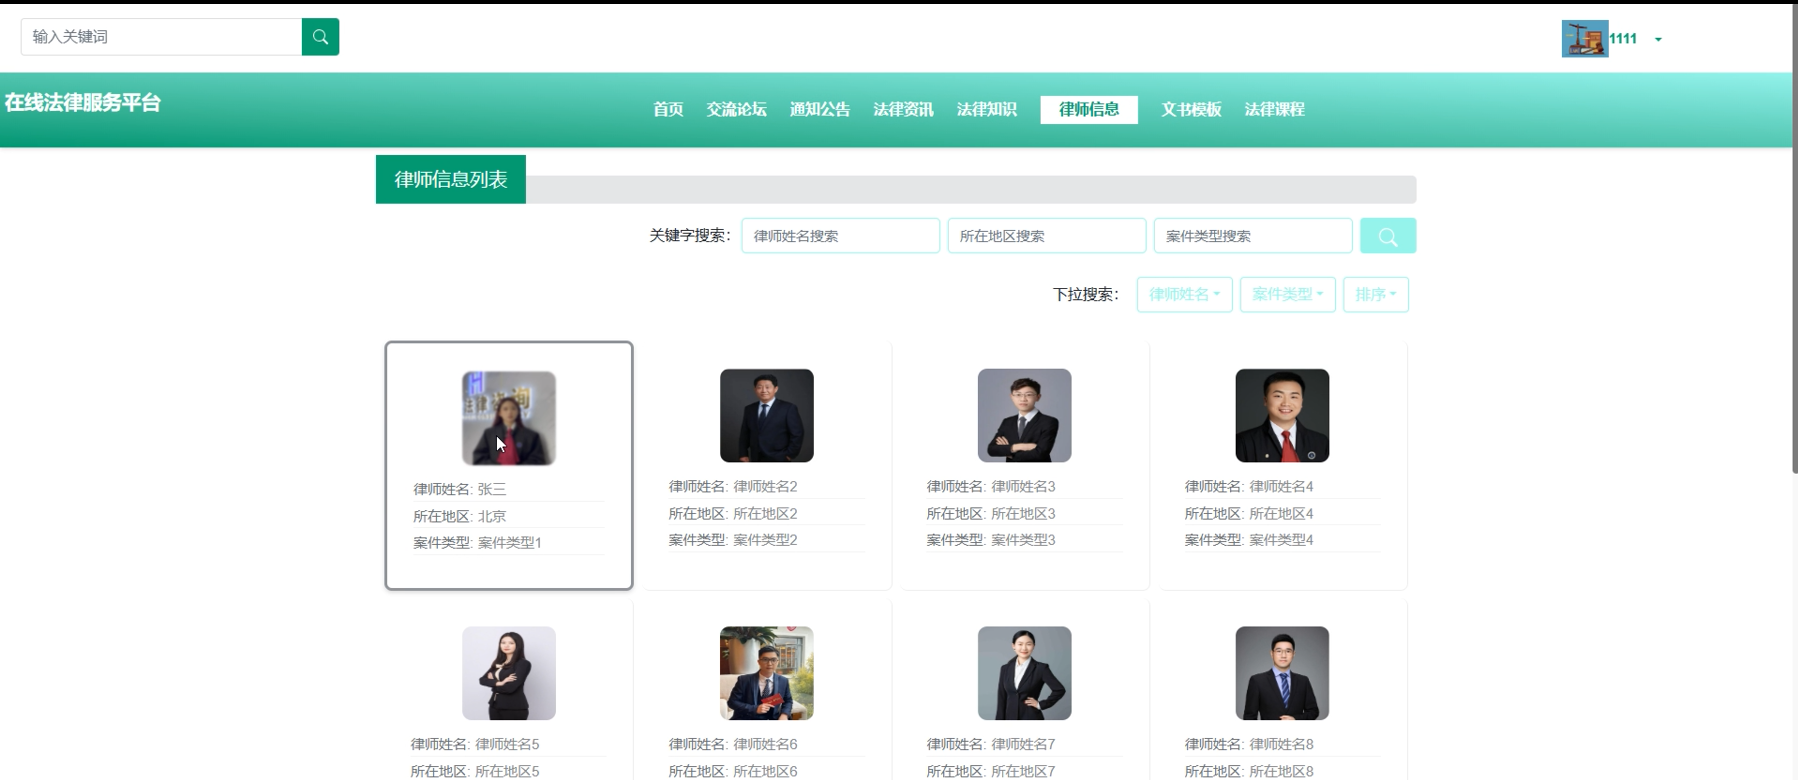Click the text 律师姓名: 律师姓名8
The height and width of the screenshot is (780, 1798).
coord(1249,744)
